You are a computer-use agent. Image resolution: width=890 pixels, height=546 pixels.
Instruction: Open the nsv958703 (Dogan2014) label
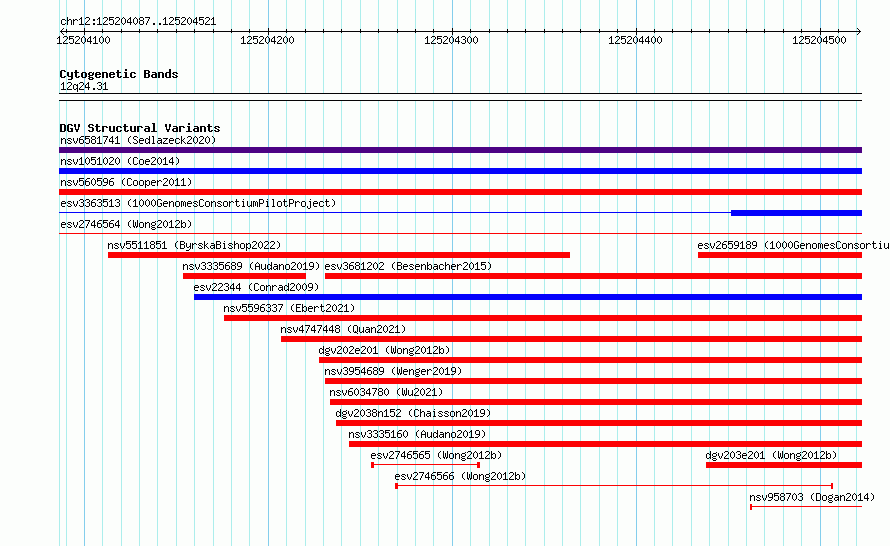click(x=812, y=497)
